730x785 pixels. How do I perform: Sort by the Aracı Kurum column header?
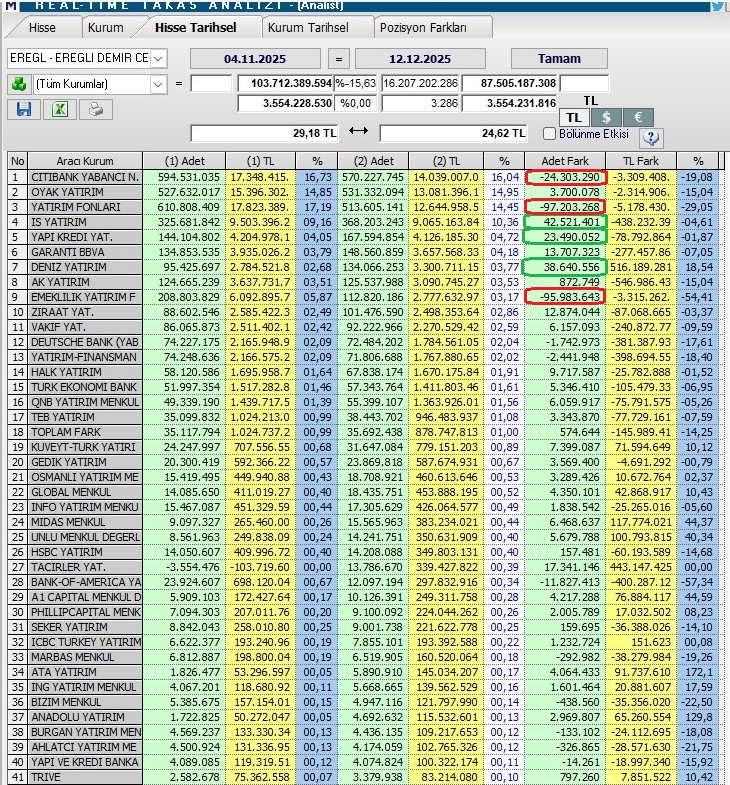(x=83, y=160)
